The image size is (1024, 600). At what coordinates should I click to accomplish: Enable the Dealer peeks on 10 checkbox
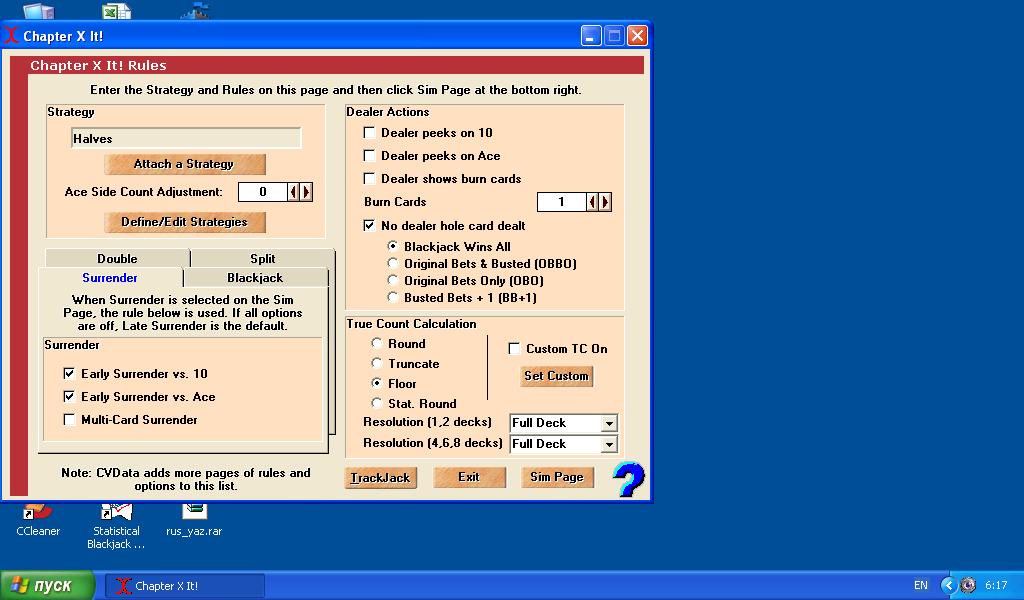(370, 133)
